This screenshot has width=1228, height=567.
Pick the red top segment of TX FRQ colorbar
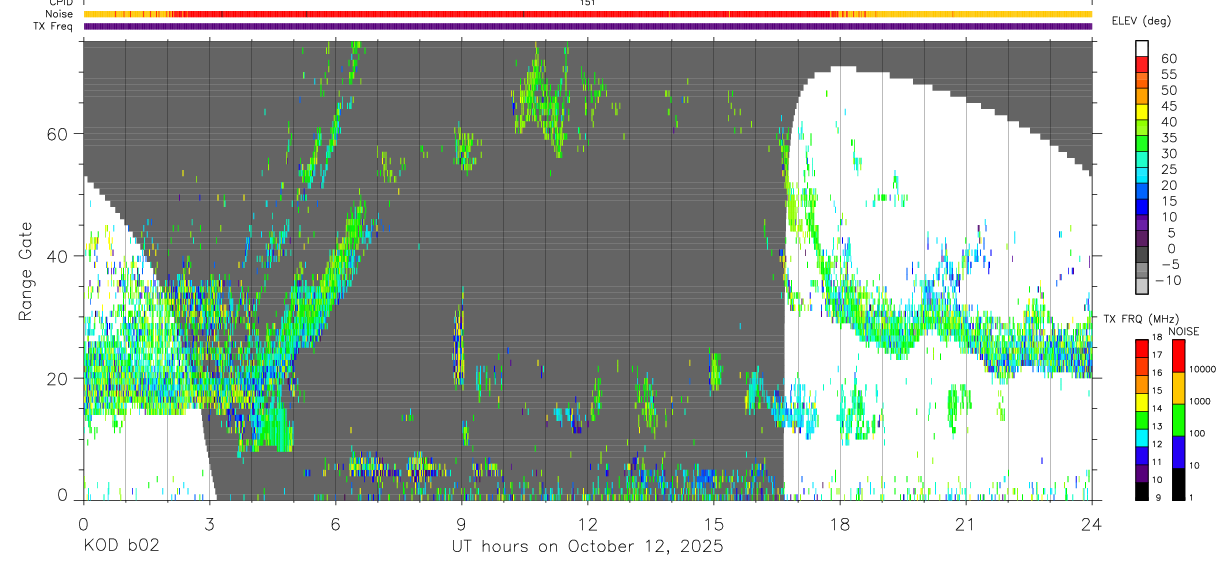(1140, 348)
